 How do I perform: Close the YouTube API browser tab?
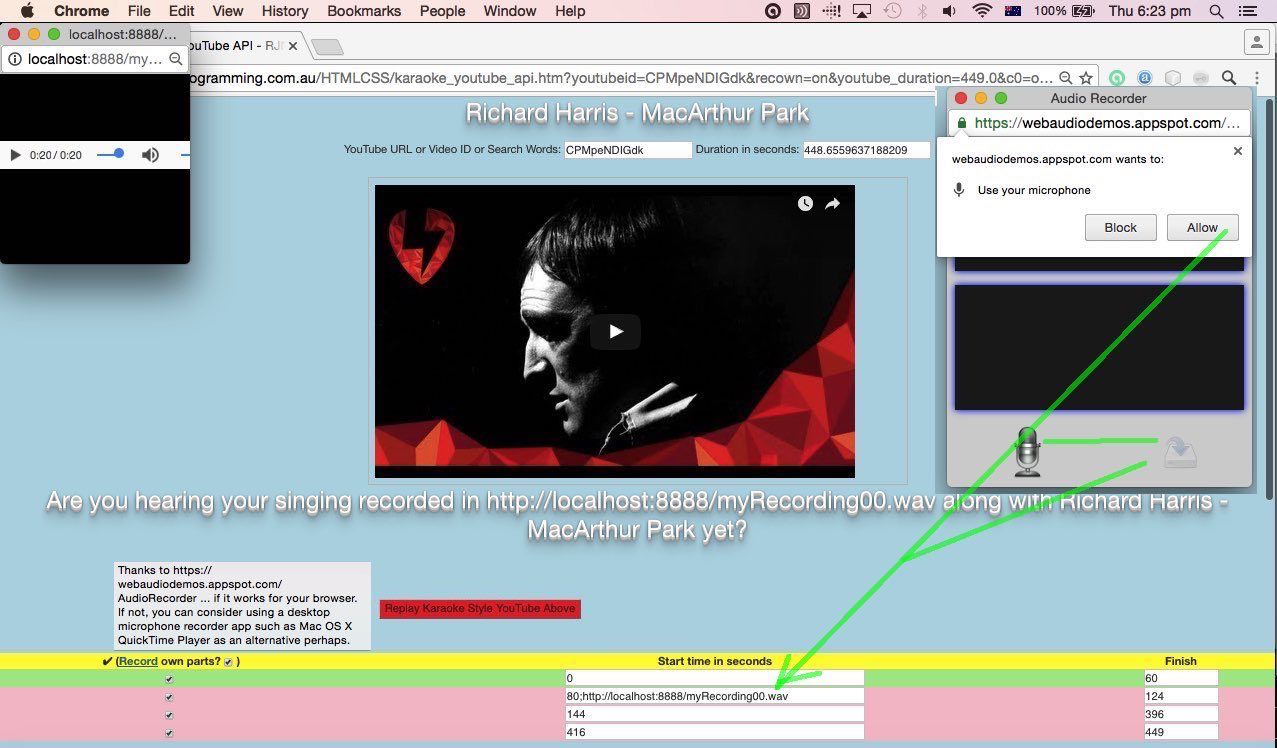point(293,46)
